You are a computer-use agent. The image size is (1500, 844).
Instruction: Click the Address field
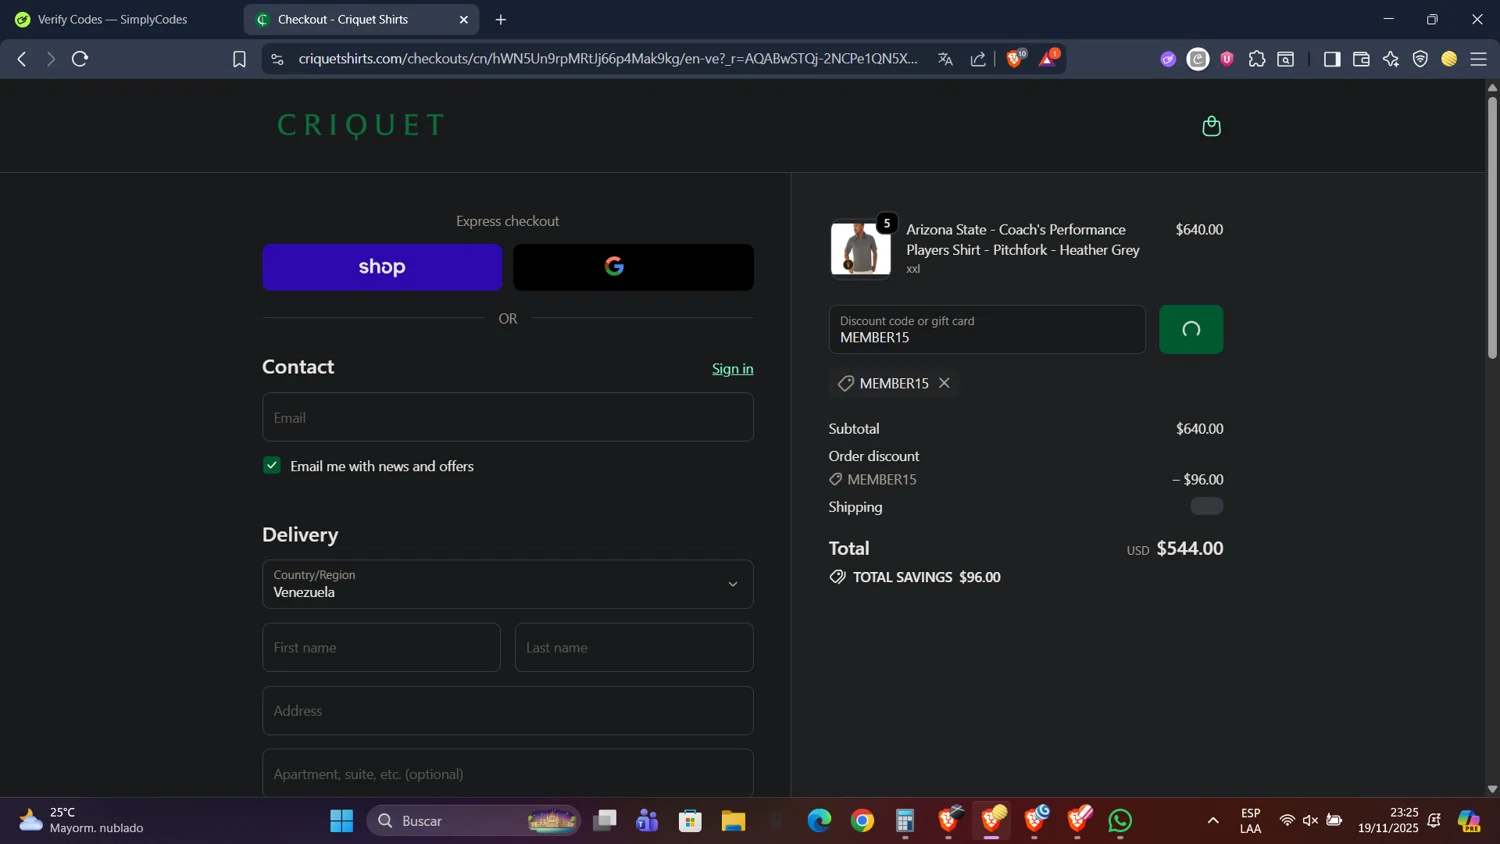click(x=508, y=710)
